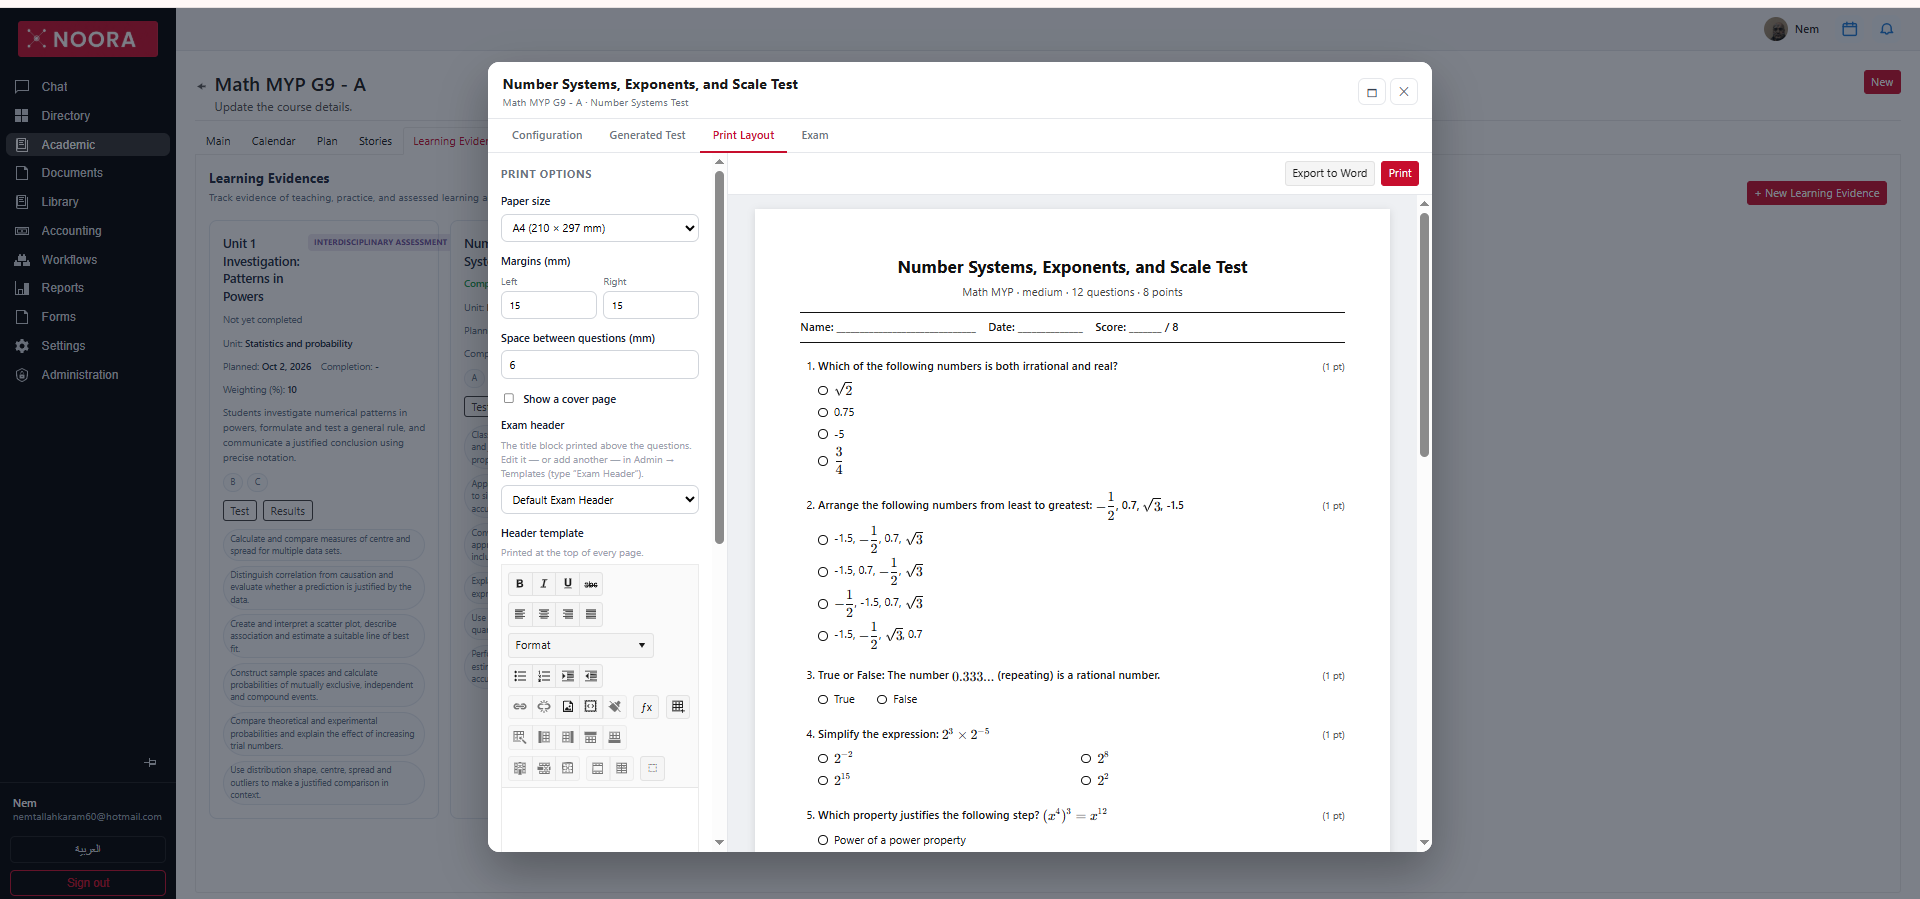This screenshot has height=899, width=1920.
Task: Insert table row below icon
Action: pyautogui.click(x=615, y=737)
